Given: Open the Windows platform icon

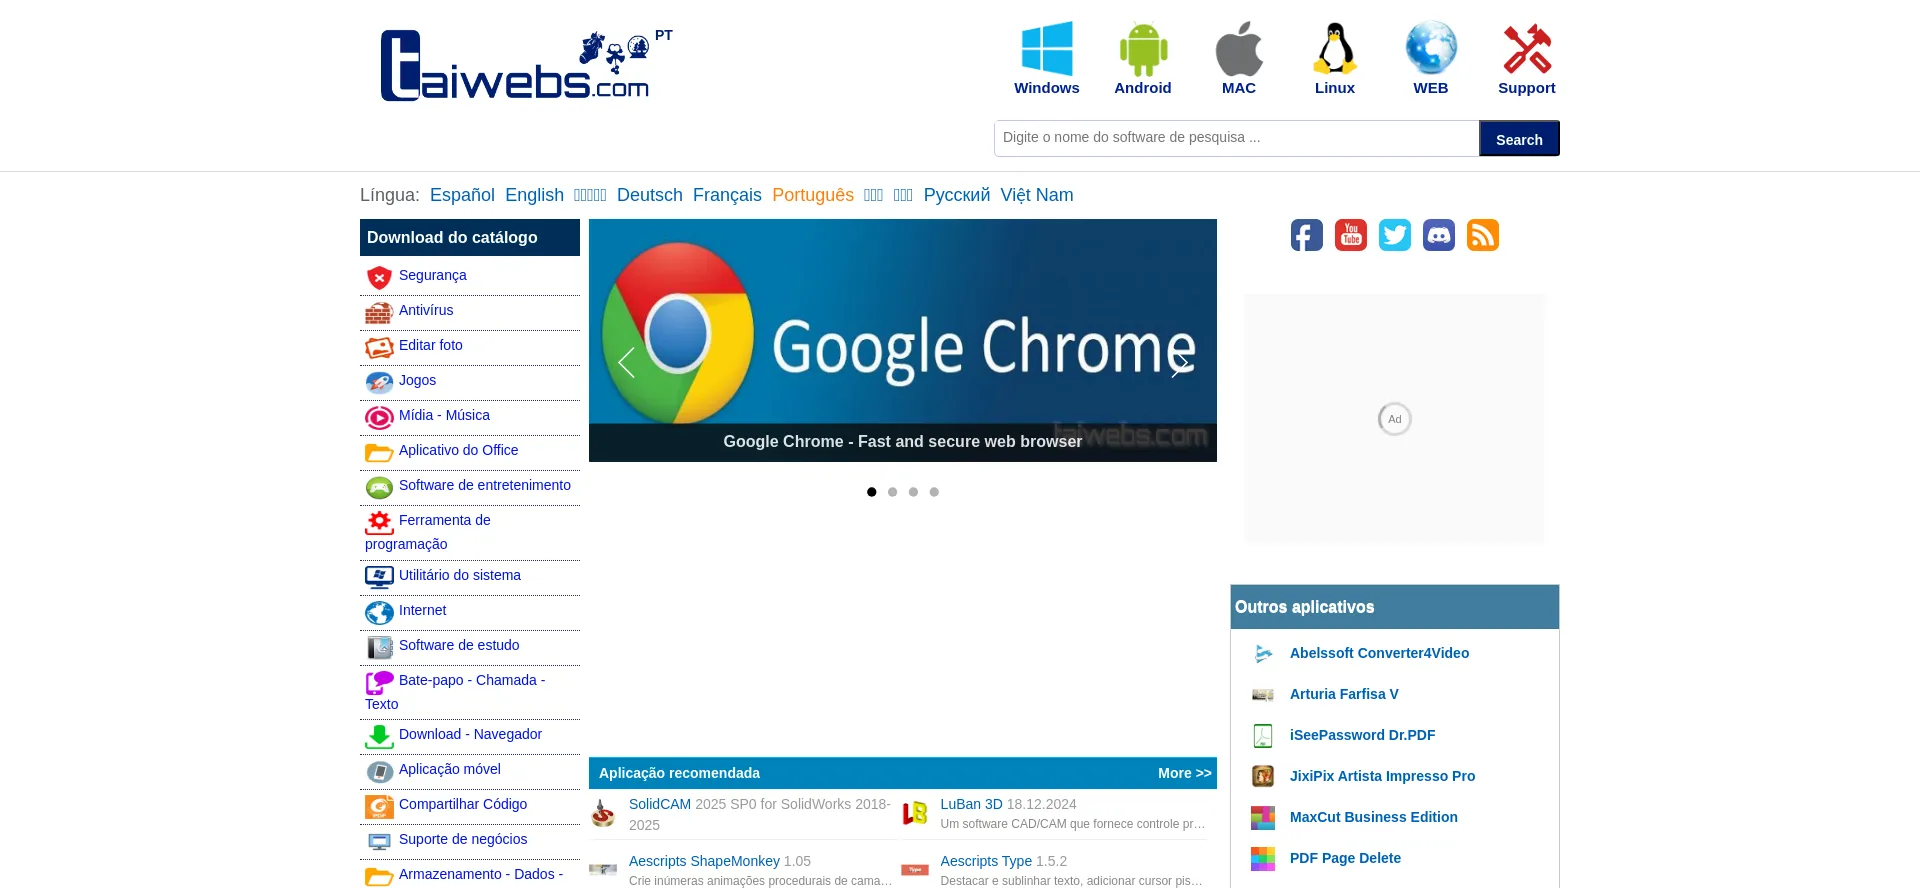Looking at the screenshot, I should 1046,48.
